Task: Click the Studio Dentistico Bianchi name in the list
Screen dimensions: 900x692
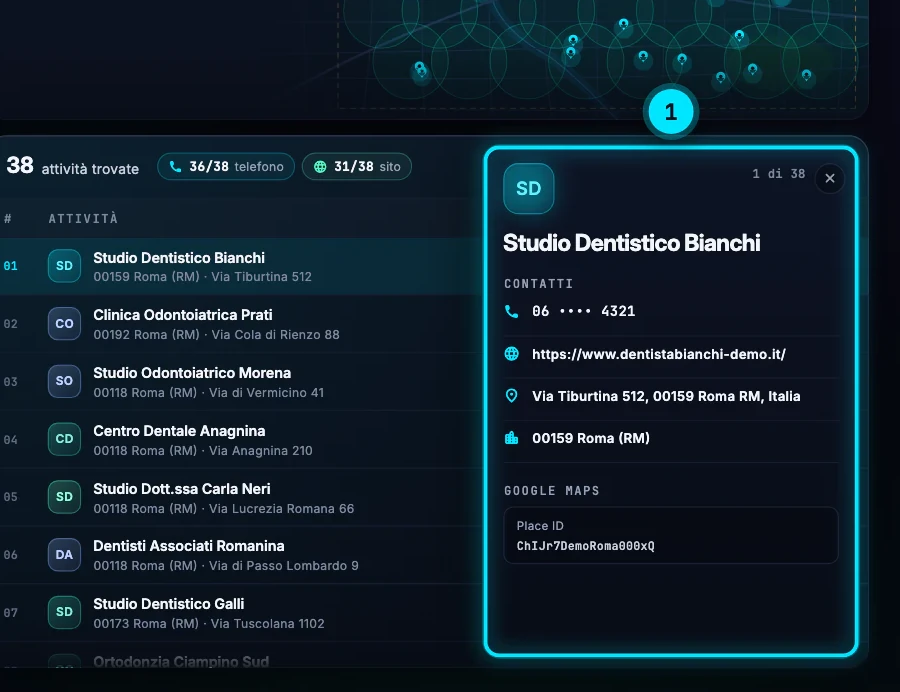Action: (x=179, y=258)
